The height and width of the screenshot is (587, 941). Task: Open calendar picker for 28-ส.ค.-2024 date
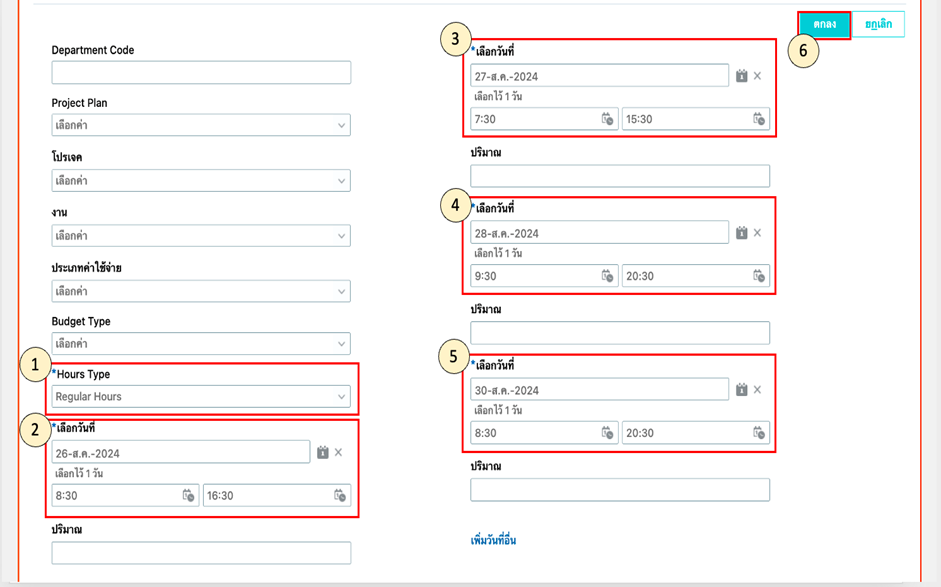pyautogui.click(x=742, y=233)
